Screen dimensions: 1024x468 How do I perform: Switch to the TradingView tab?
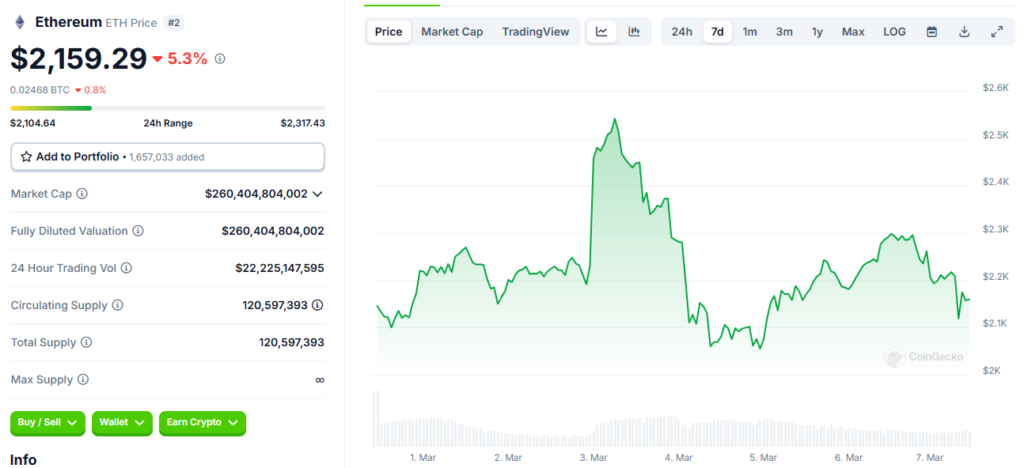point(536,31)
